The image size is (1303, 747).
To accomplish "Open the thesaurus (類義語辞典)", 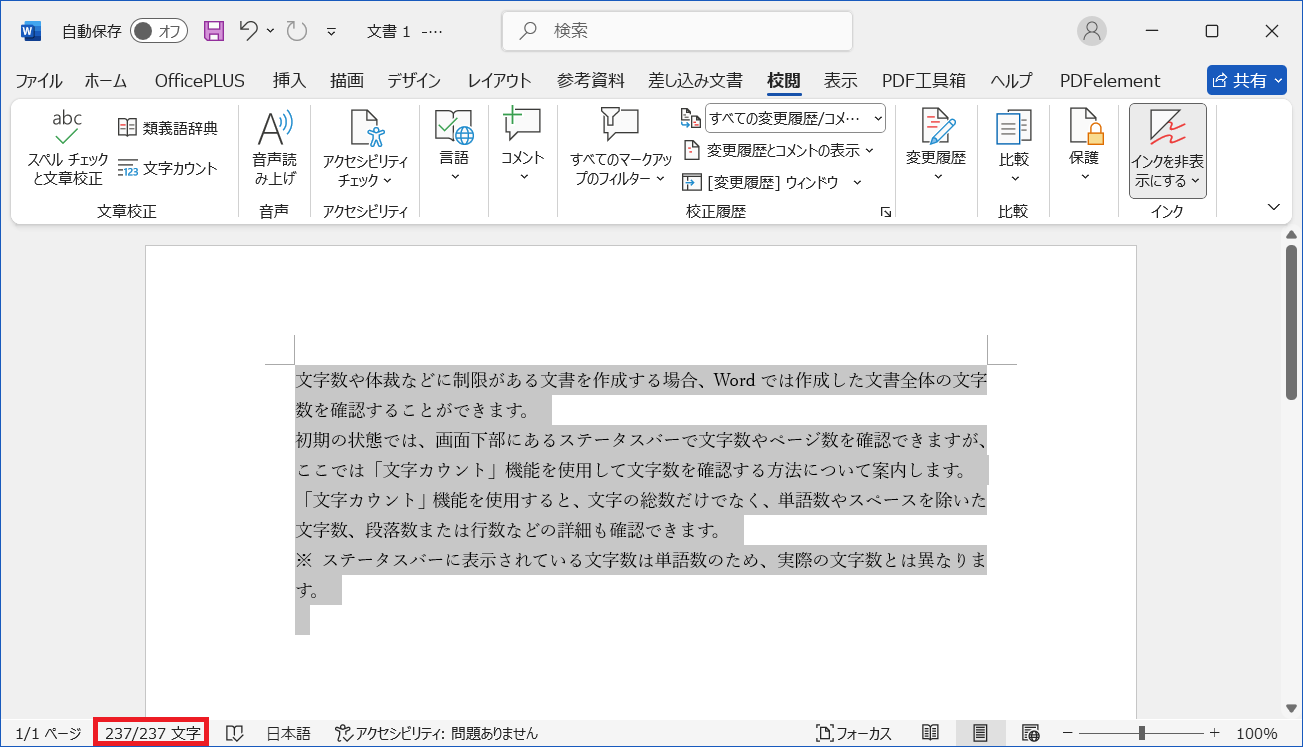I will (x=167, y=127).
